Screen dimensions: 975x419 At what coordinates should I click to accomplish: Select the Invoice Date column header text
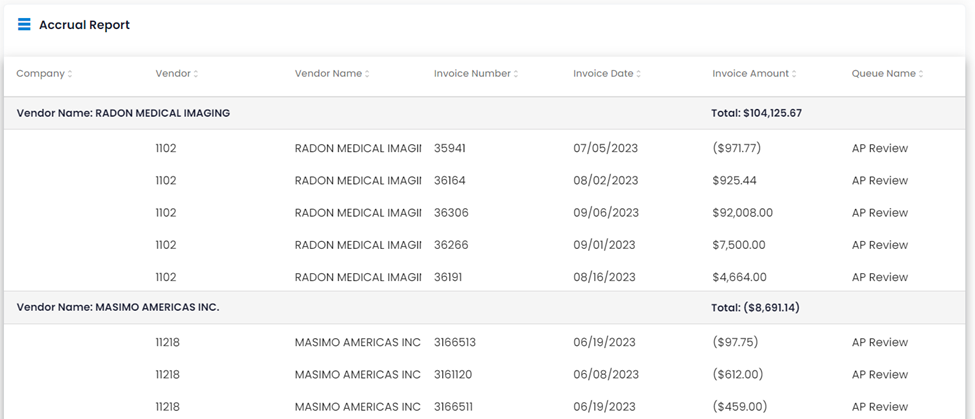coord(603,73)
